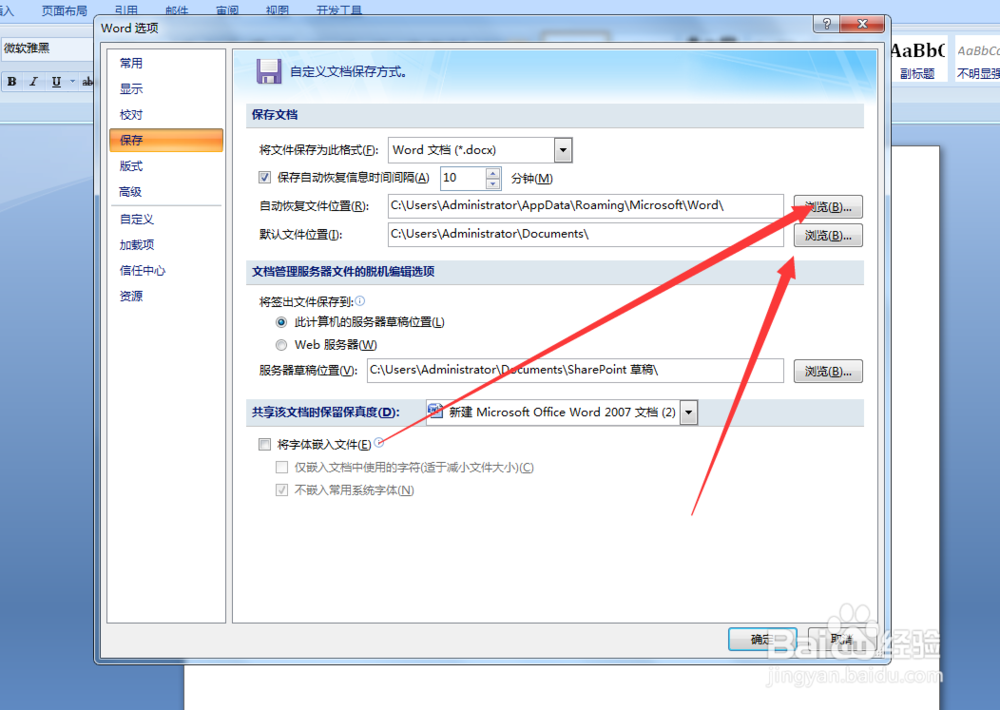Screen dimensions: 1000x710
Task: Choose the 不明显强调 style in gallery
Action: (978, 59)
